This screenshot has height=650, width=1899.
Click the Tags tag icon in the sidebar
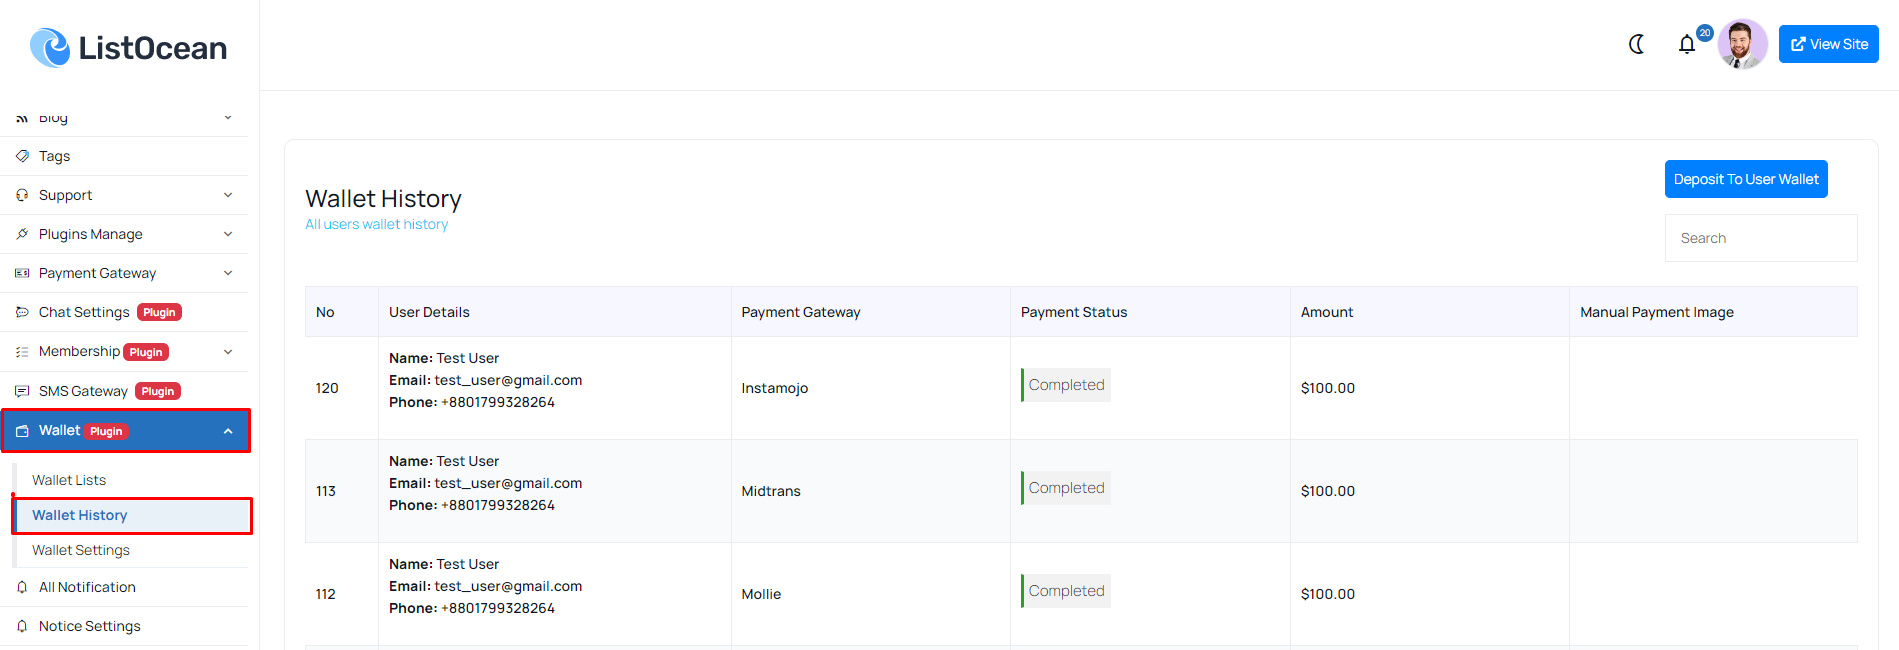[x=22, y=156]
